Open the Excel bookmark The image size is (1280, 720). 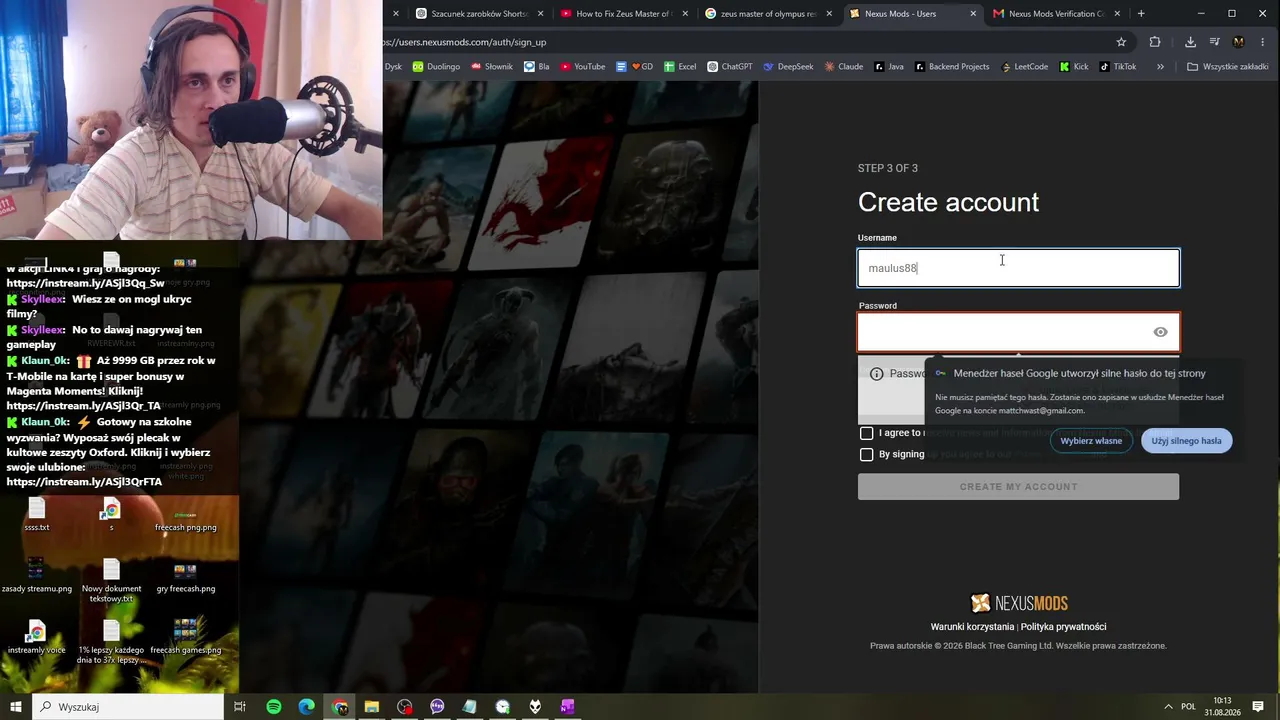680,67
